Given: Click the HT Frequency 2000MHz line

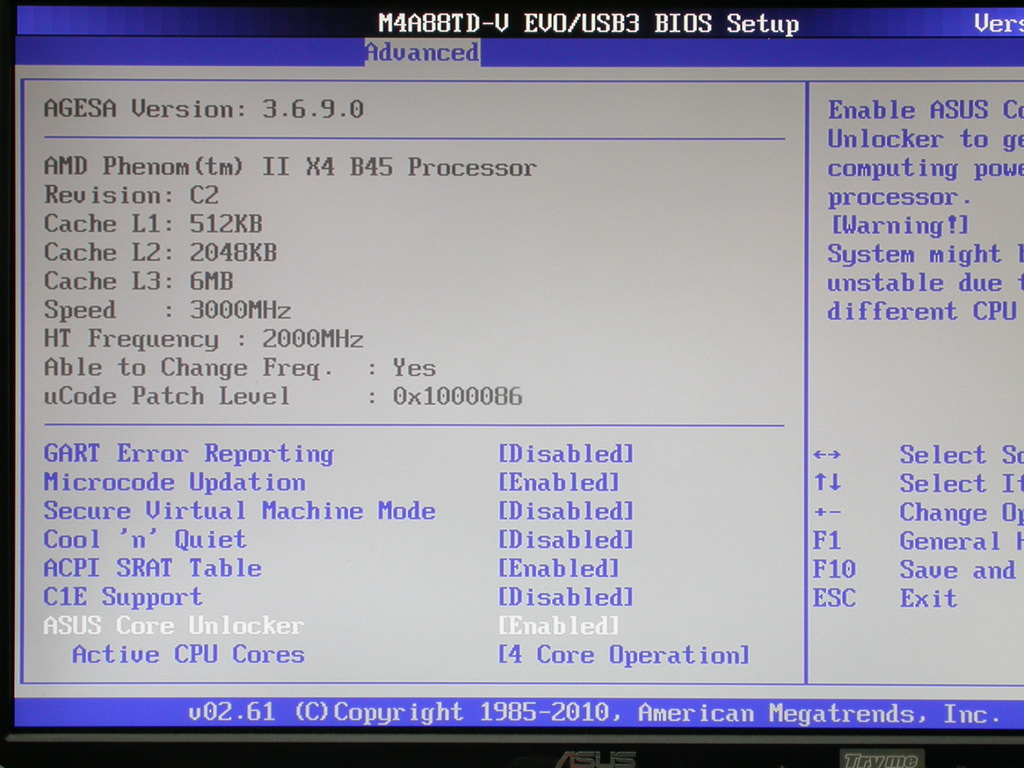Looking at the screenshot, I should (x=204, y=339).
